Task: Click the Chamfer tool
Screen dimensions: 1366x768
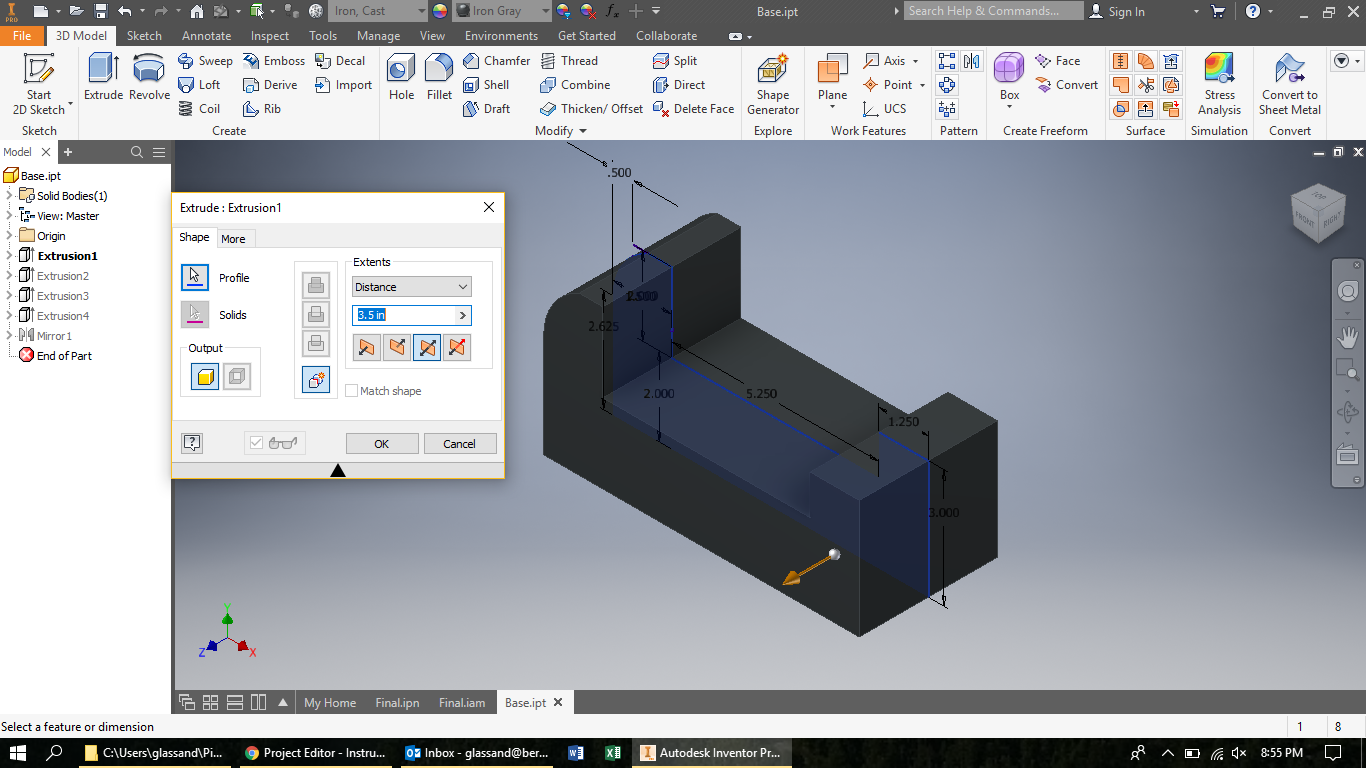Action: (497, 61)
